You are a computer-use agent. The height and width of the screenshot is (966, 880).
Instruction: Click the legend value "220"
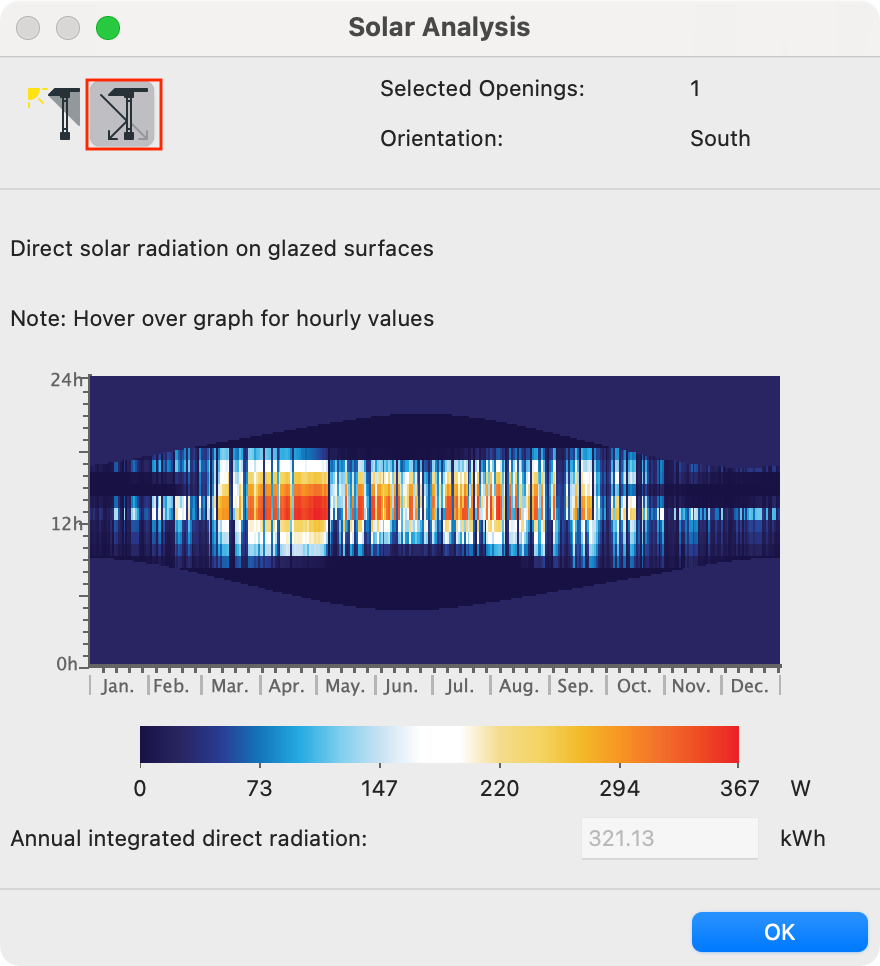[x=499, y=788]
